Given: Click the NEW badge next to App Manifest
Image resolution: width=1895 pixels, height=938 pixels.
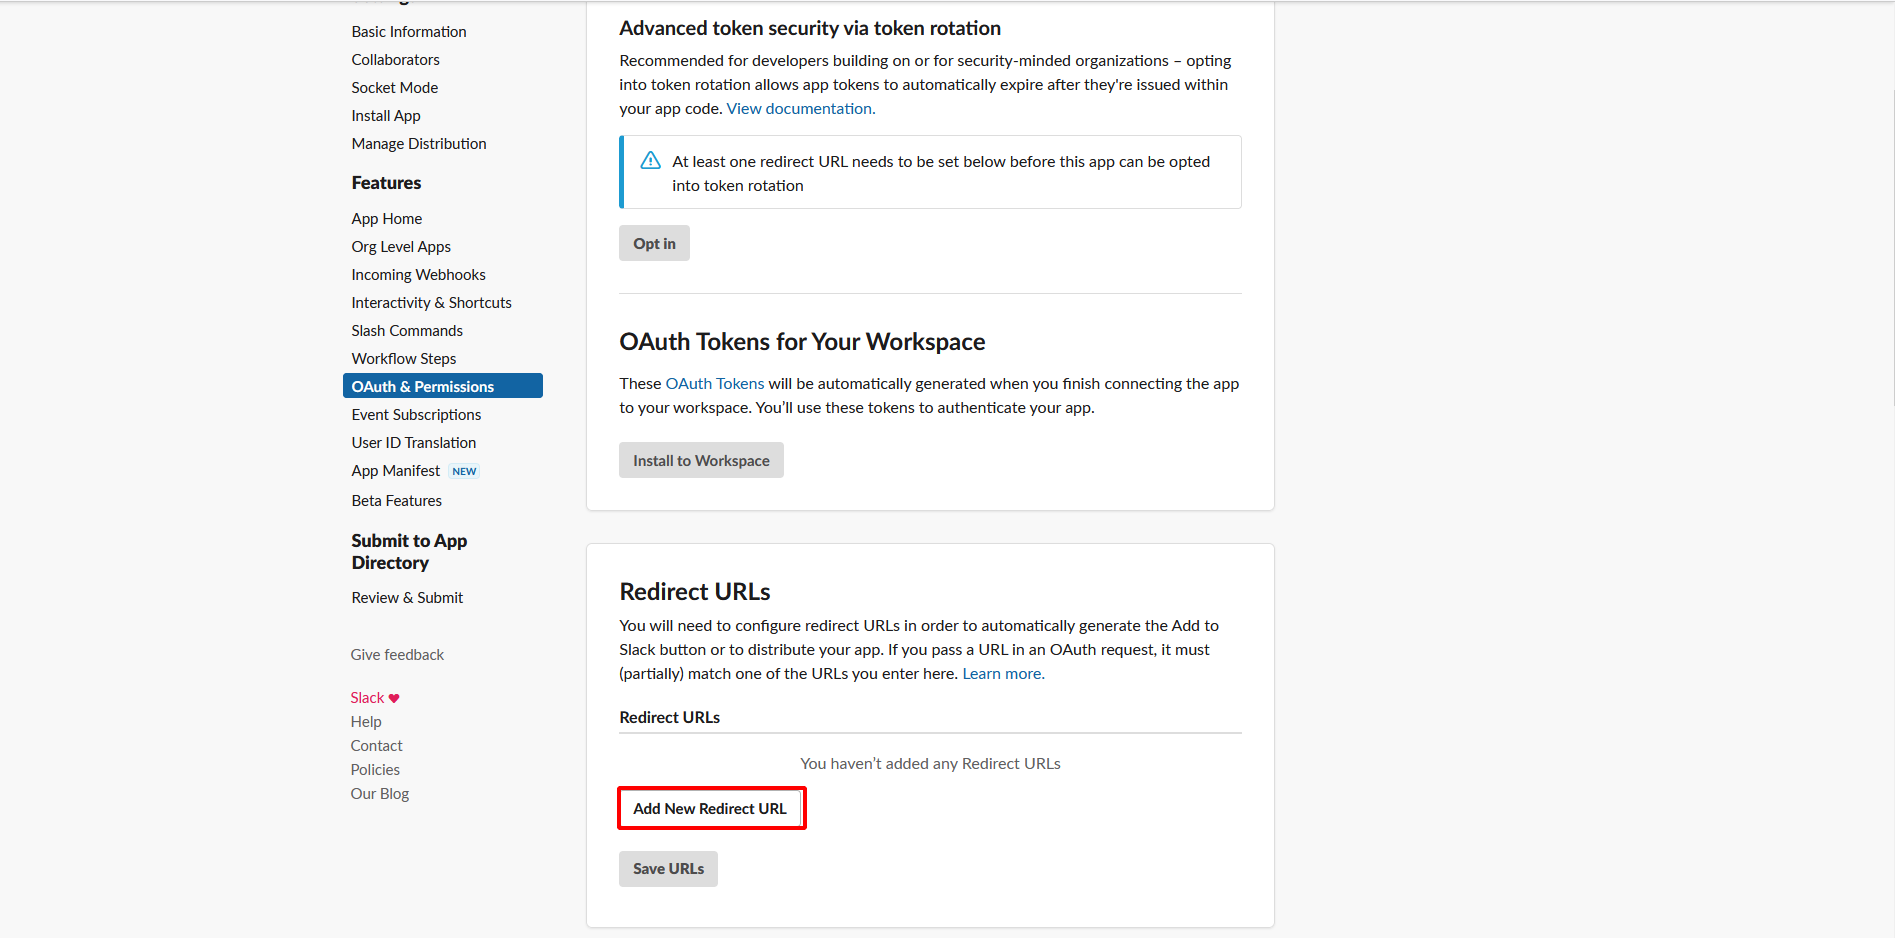Looking at the screenshot, I should pyautogui.click(x=464, y=471).
